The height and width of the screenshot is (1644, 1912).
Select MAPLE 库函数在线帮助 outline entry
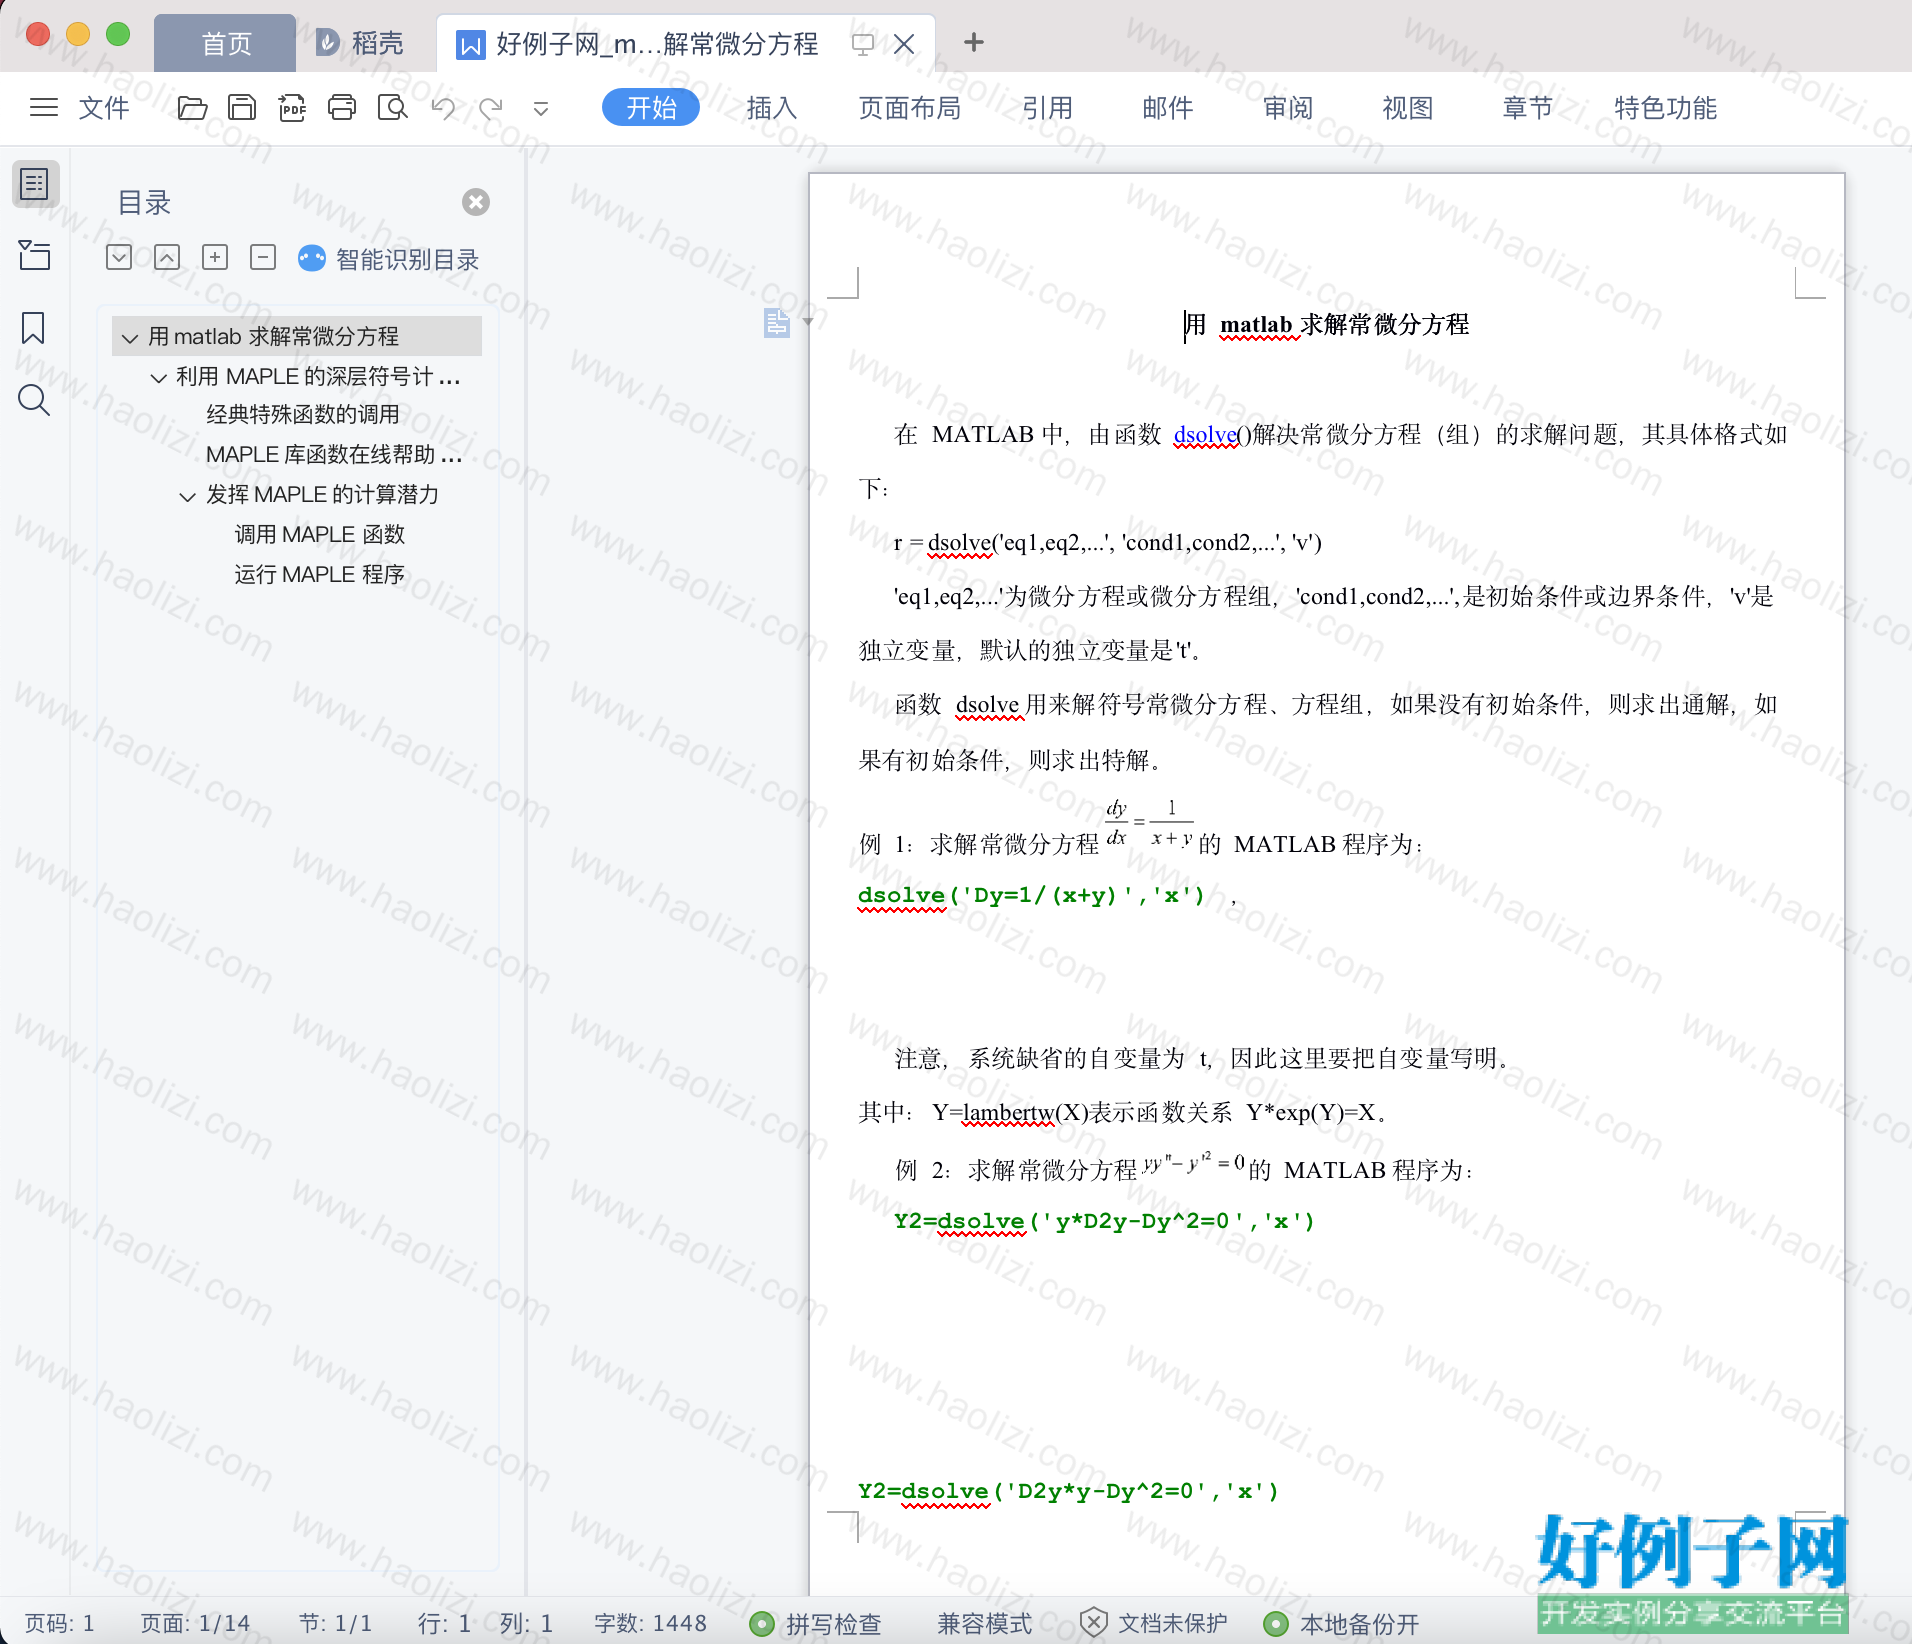tap(333, 455)
